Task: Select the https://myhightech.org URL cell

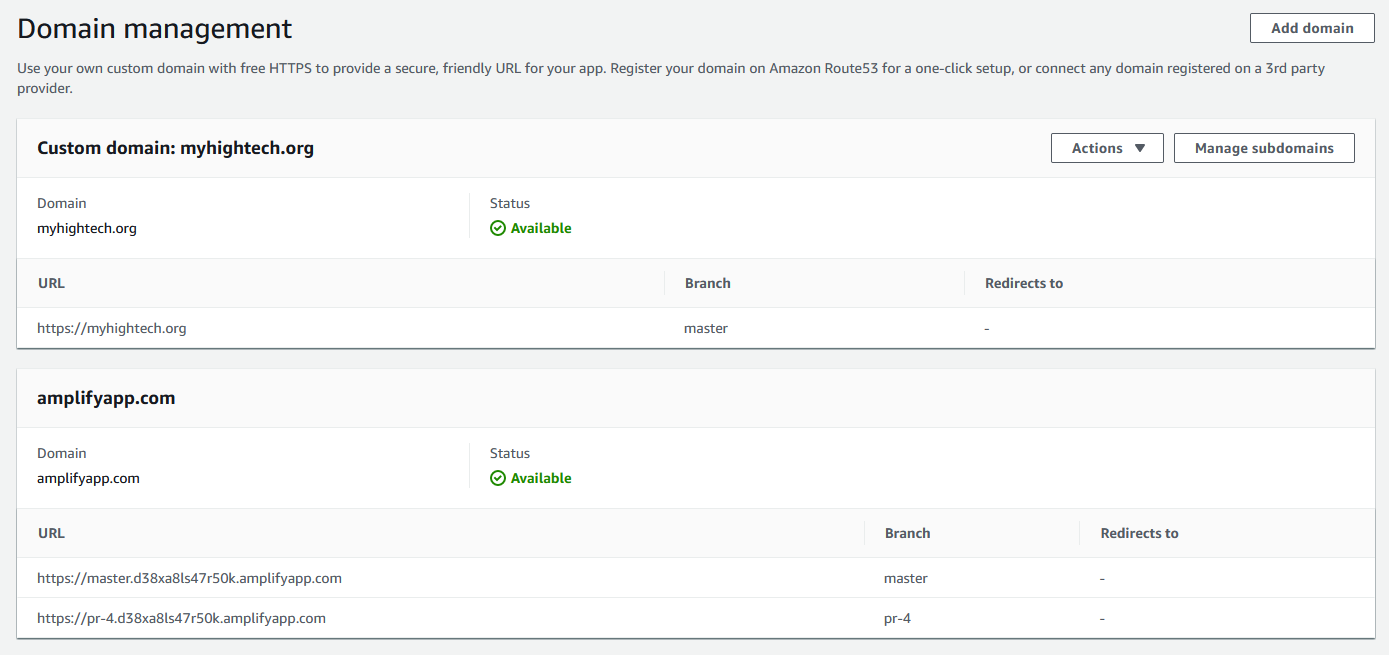Action: click(112, 328)
